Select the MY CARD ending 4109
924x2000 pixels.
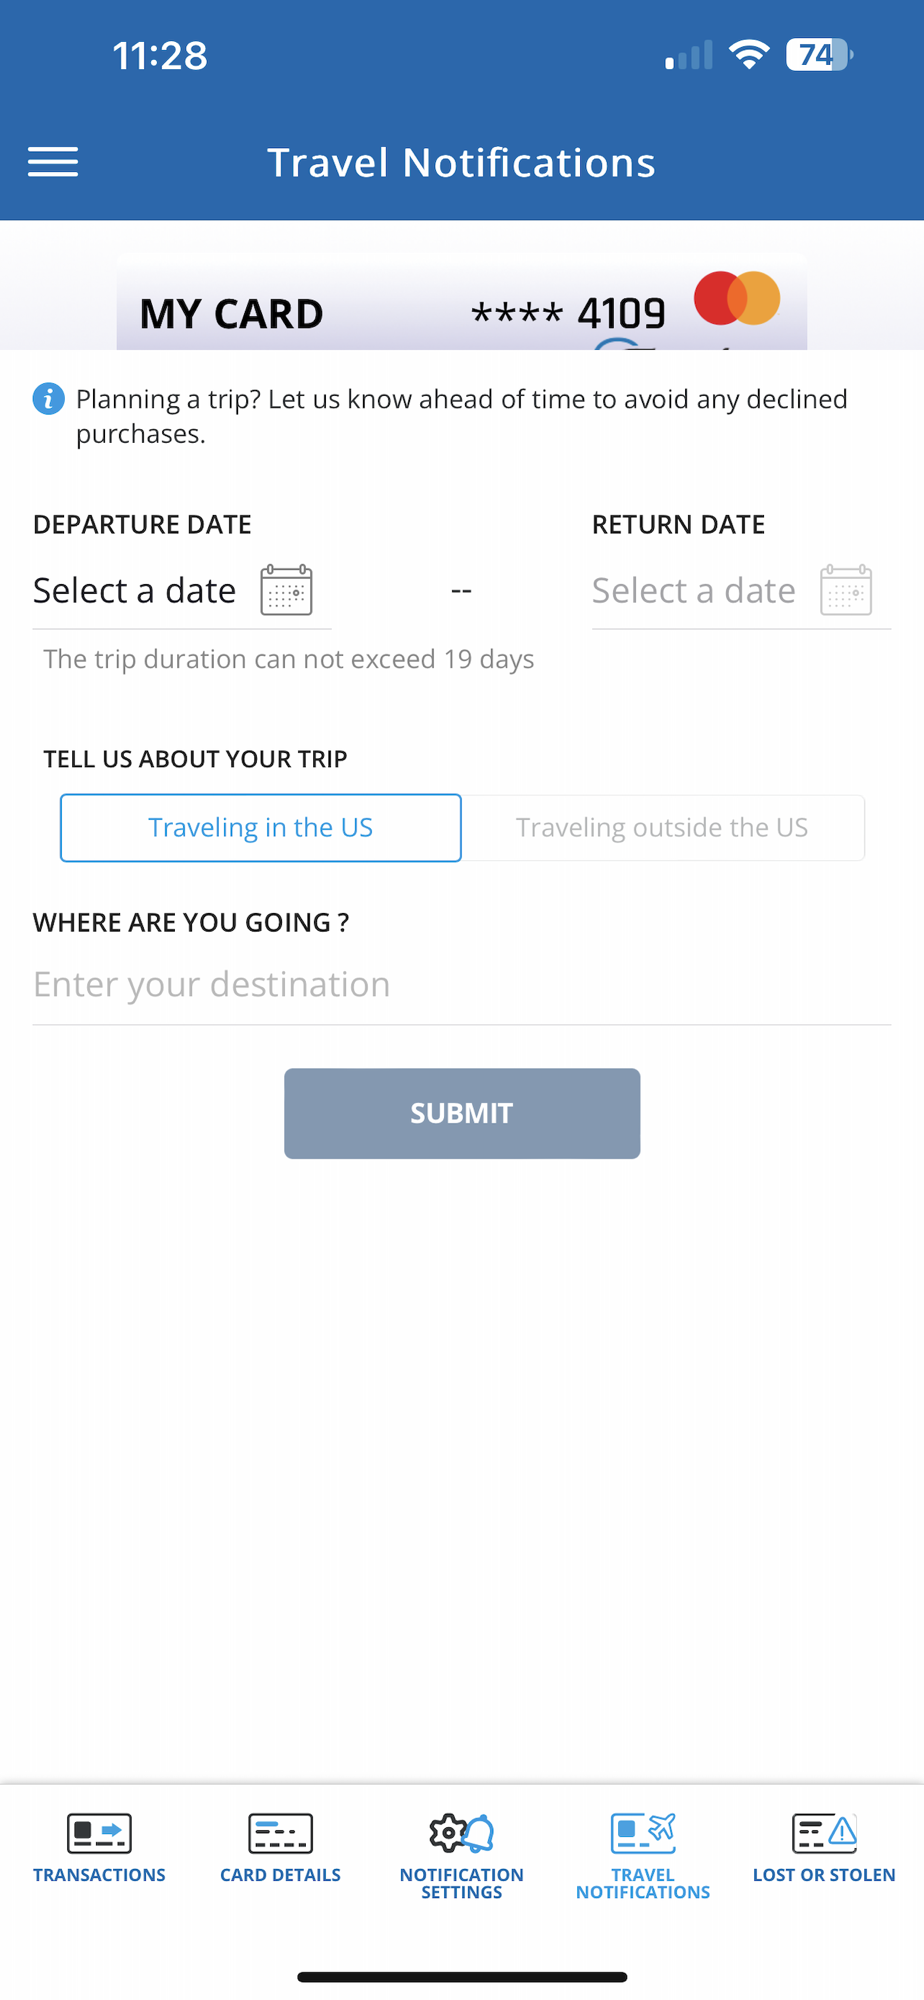click(x=462, y=303)
